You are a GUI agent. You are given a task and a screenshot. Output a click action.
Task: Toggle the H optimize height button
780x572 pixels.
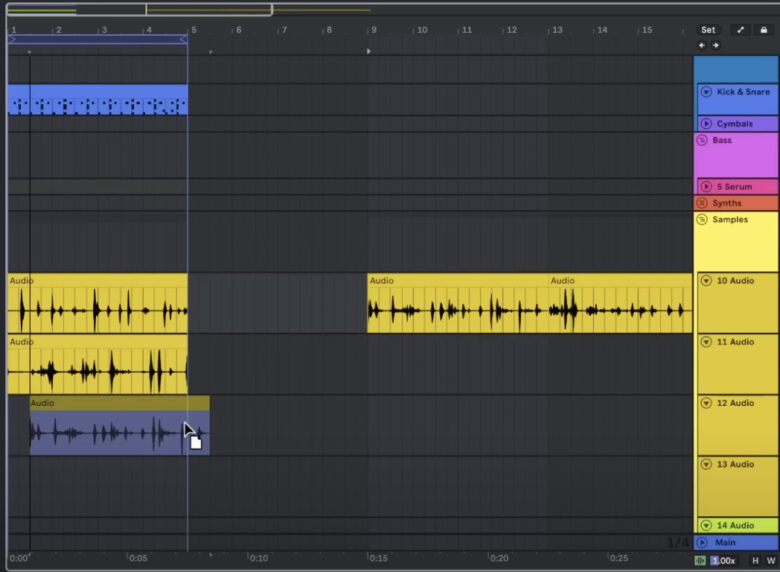[x=755, y=561]
